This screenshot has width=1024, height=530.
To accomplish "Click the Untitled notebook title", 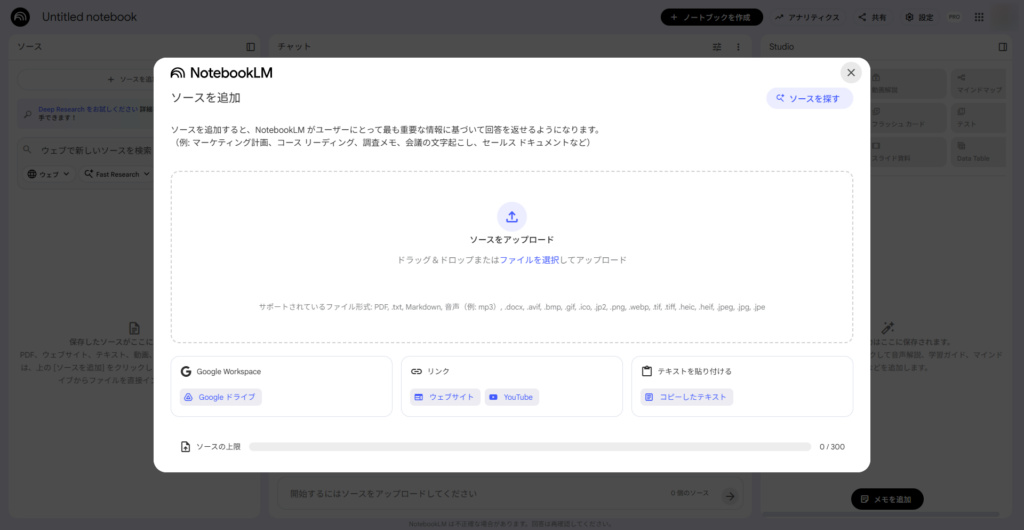I will (x=89, y=17).
